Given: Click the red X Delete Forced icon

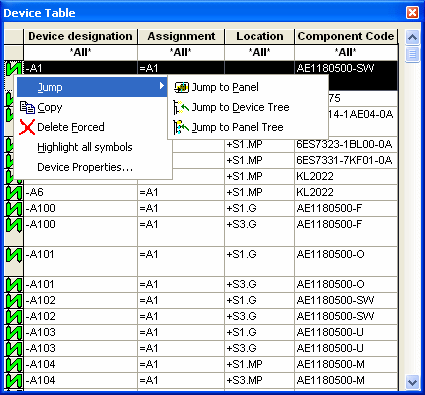Looking at the screenshot, I should point(27,127).
